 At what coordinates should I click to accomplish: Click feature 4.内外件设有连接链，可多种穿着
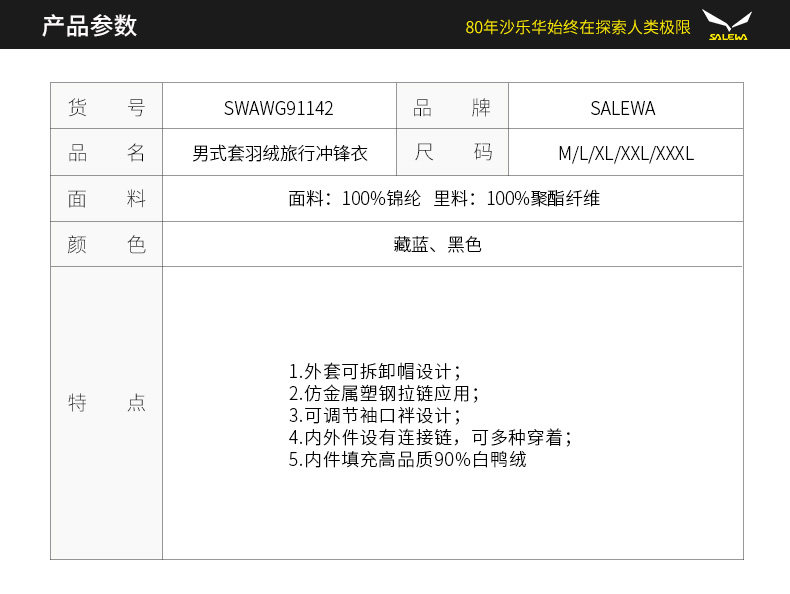[x=431, y=437]
